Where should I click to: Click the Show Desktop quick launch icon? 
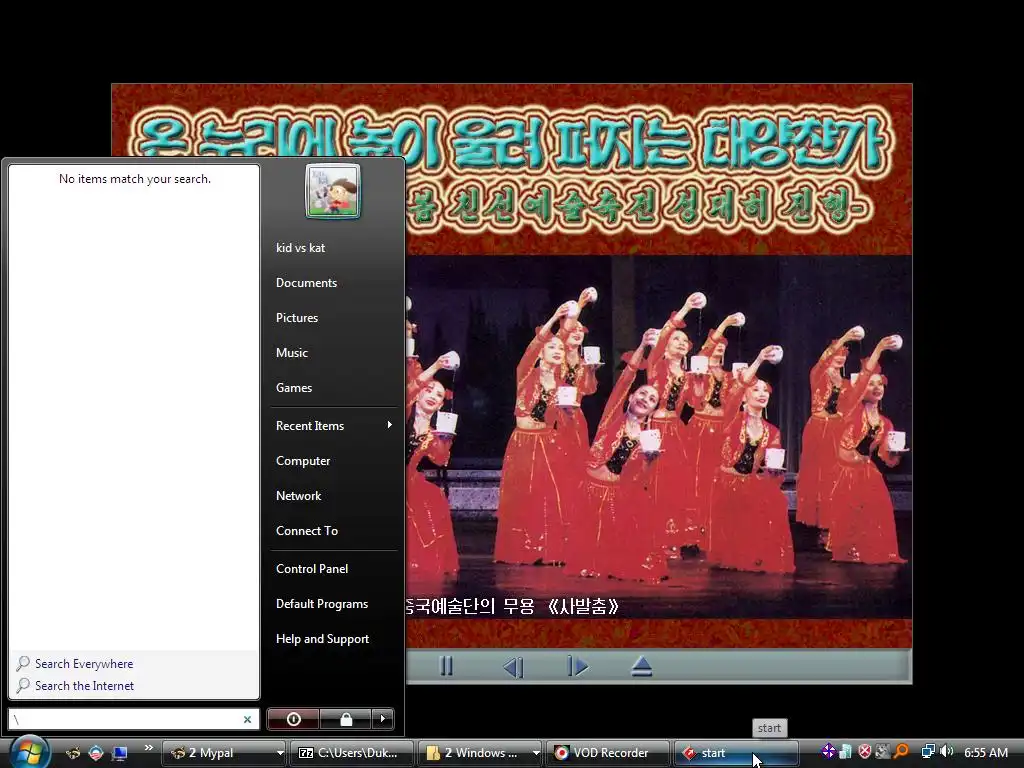click(119, 753)
